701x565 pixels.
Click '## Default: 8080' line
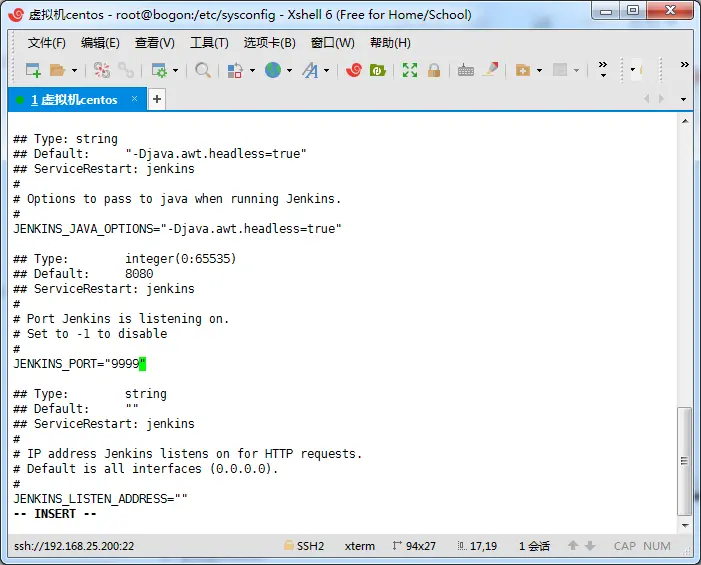83,274
